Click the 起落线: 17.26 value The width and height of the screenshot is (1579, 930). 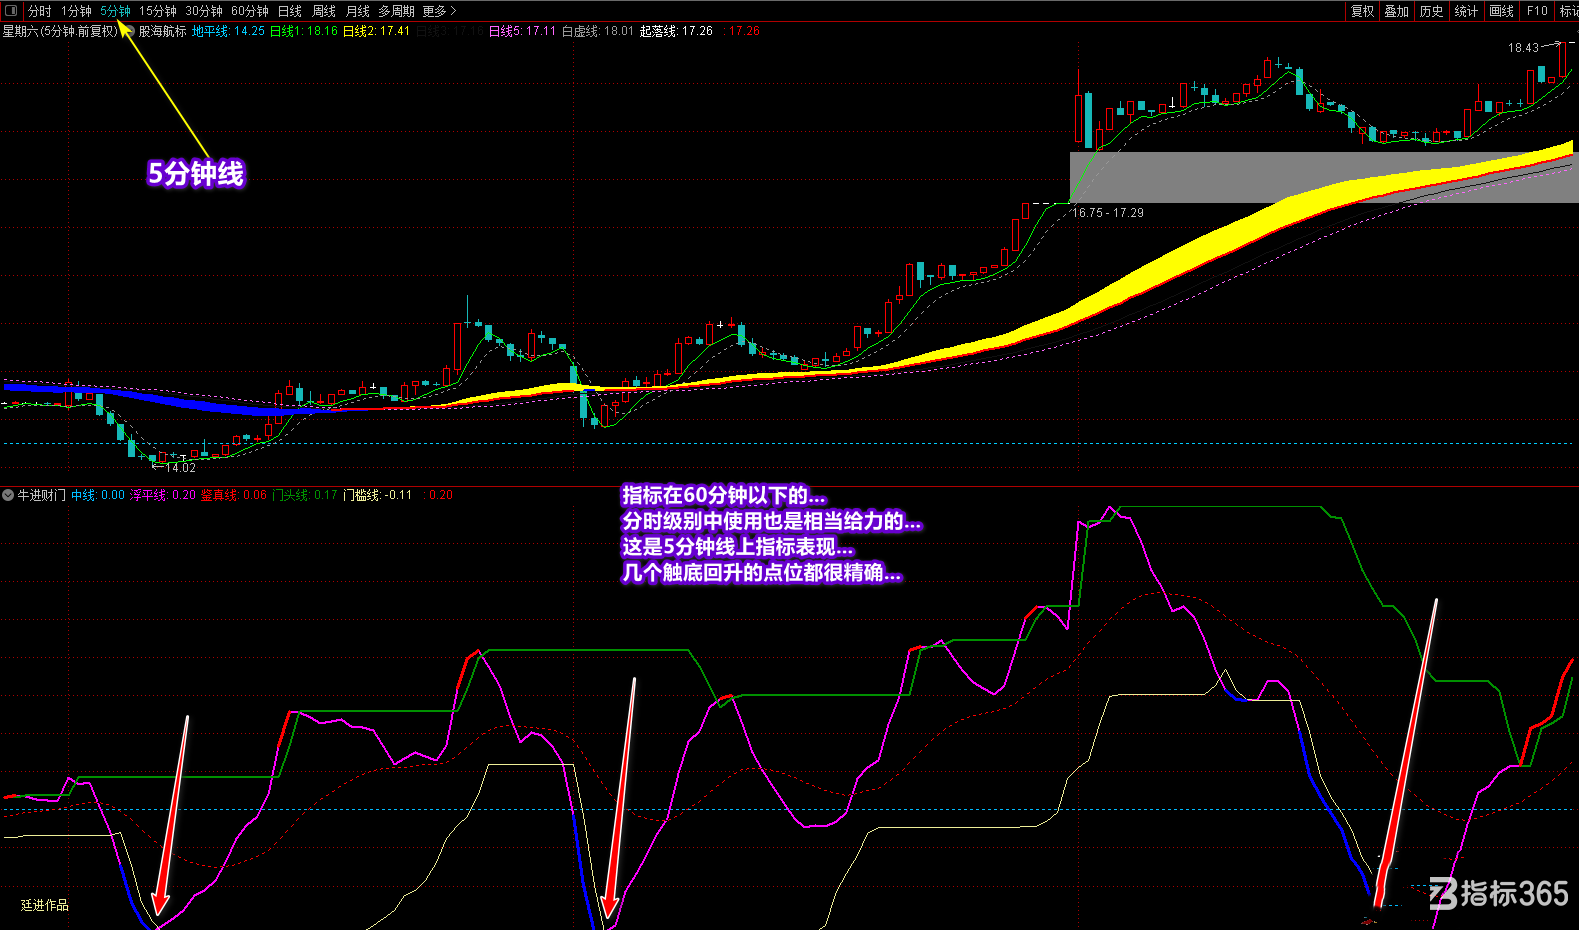[x=676, y=31]
